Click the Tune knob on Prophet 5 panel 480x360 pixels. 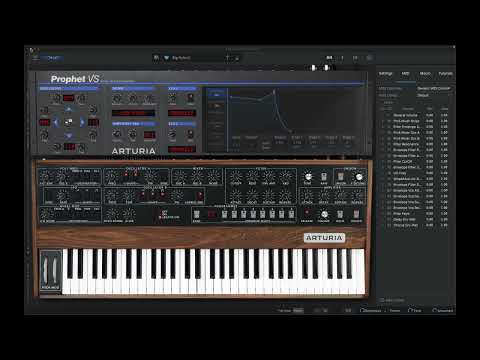tap(308, 176)
